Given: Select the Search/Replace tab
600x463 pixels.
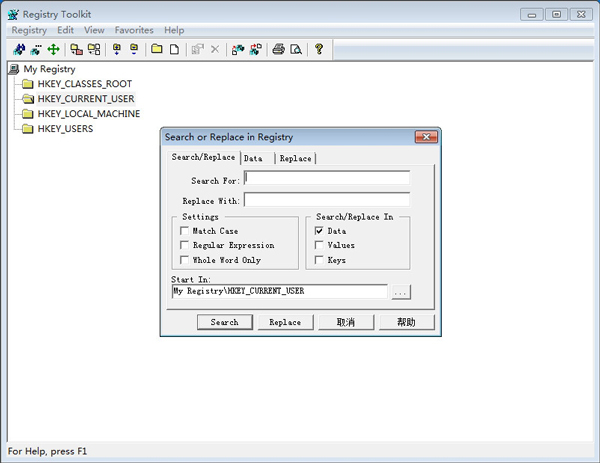Looking at the screenshot, I should [203, 157].
